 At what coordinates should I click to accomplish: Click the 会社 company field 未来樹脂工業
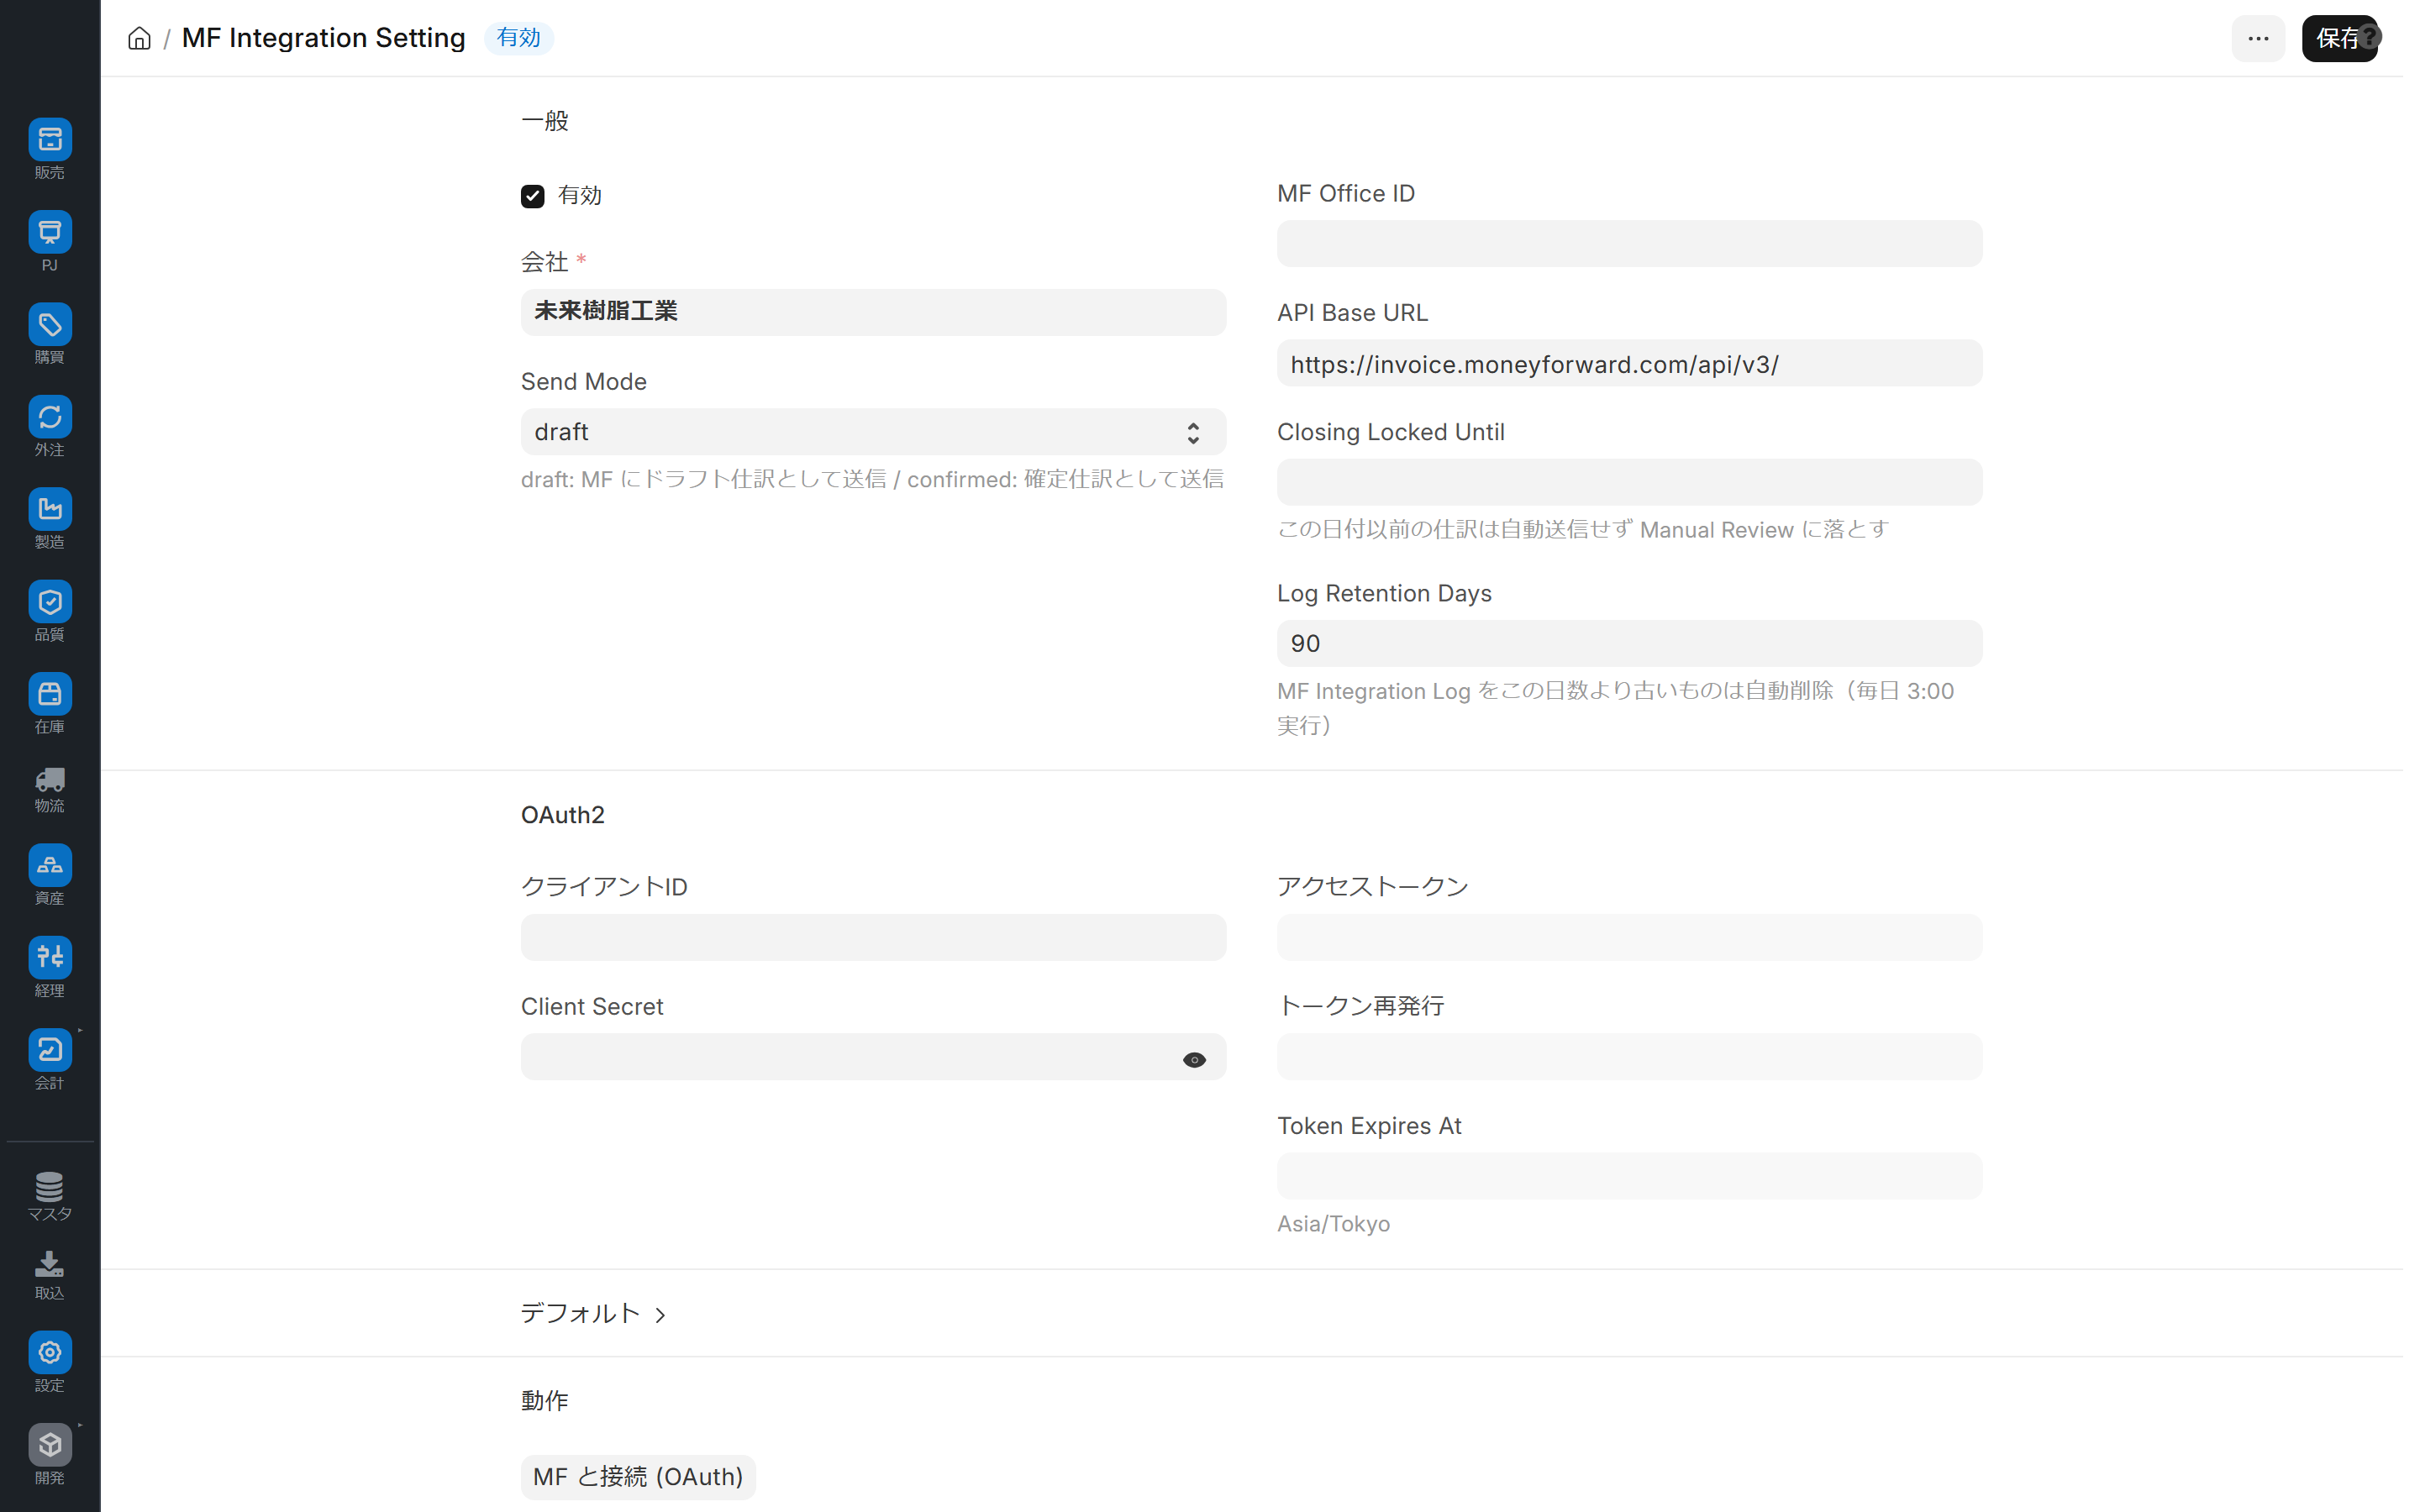tap(873, 312)
